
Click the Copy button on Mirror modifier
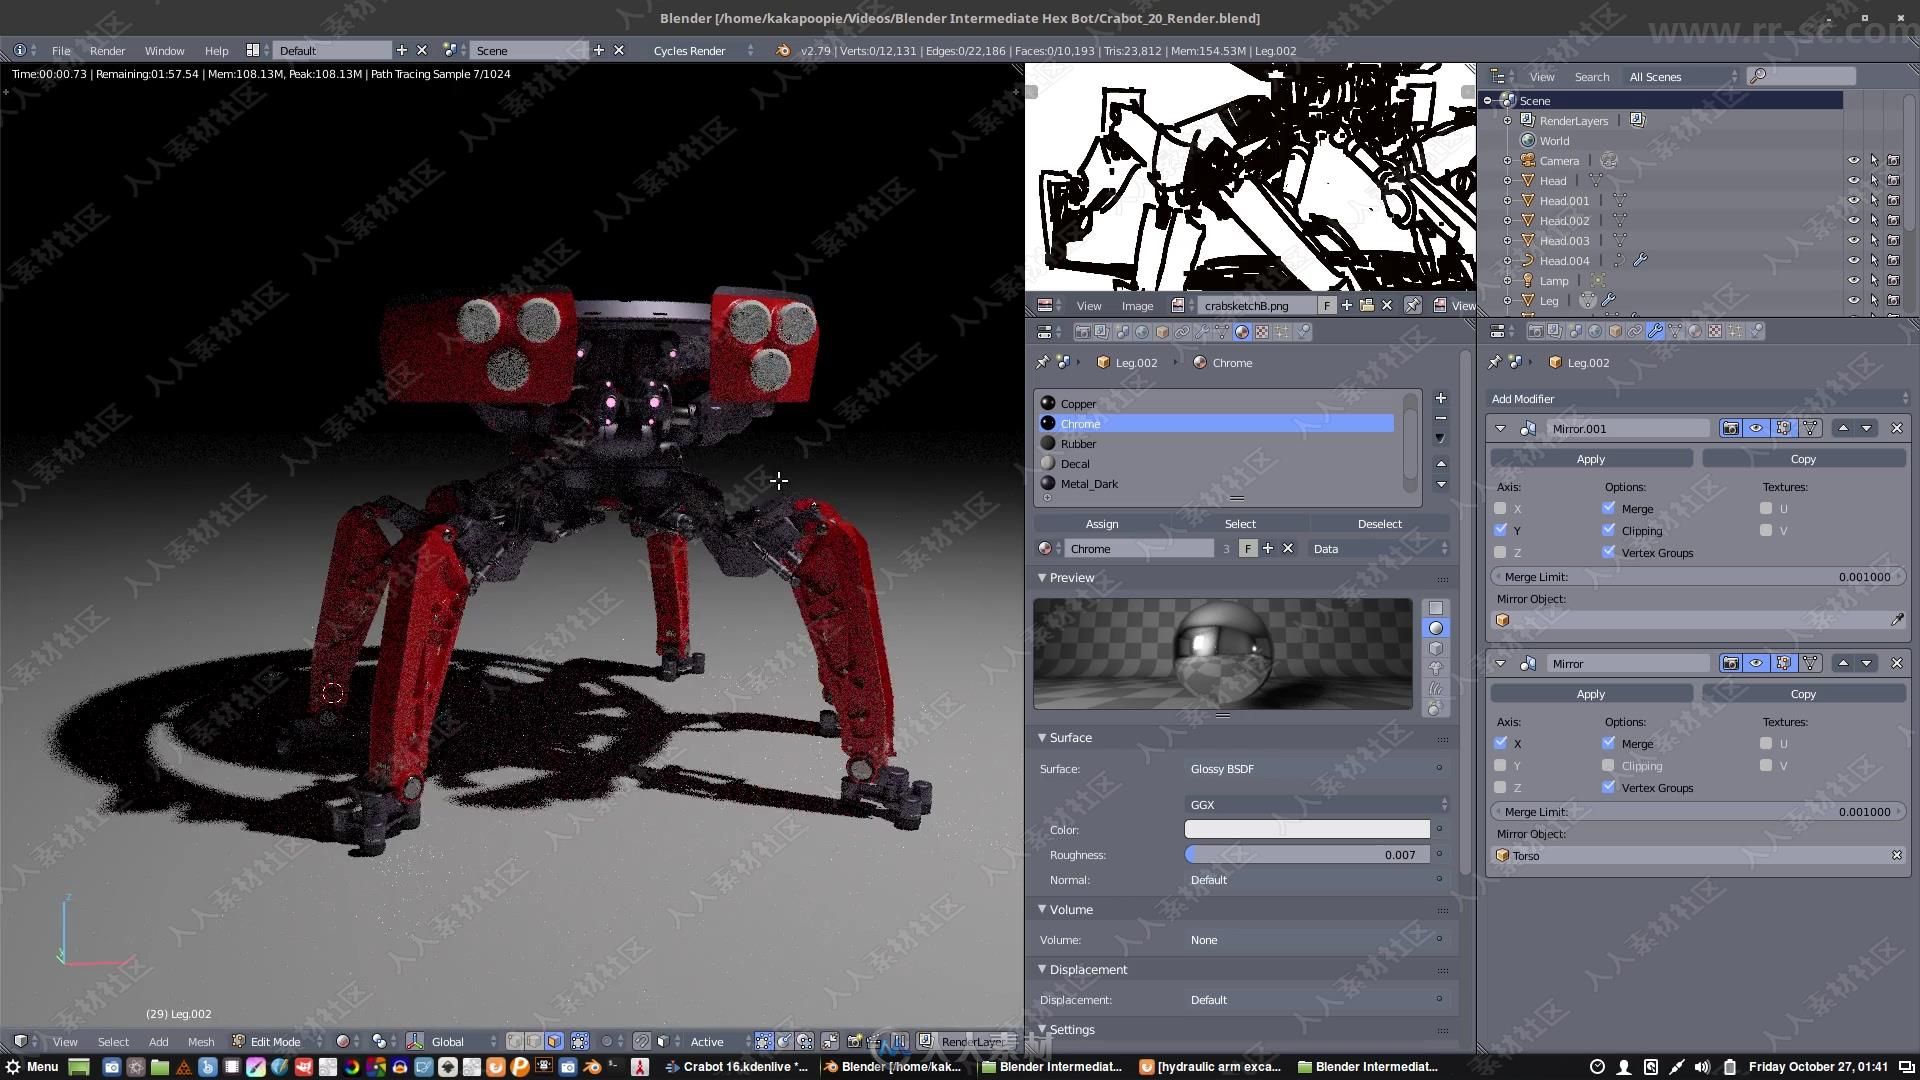pos(1803,692)
